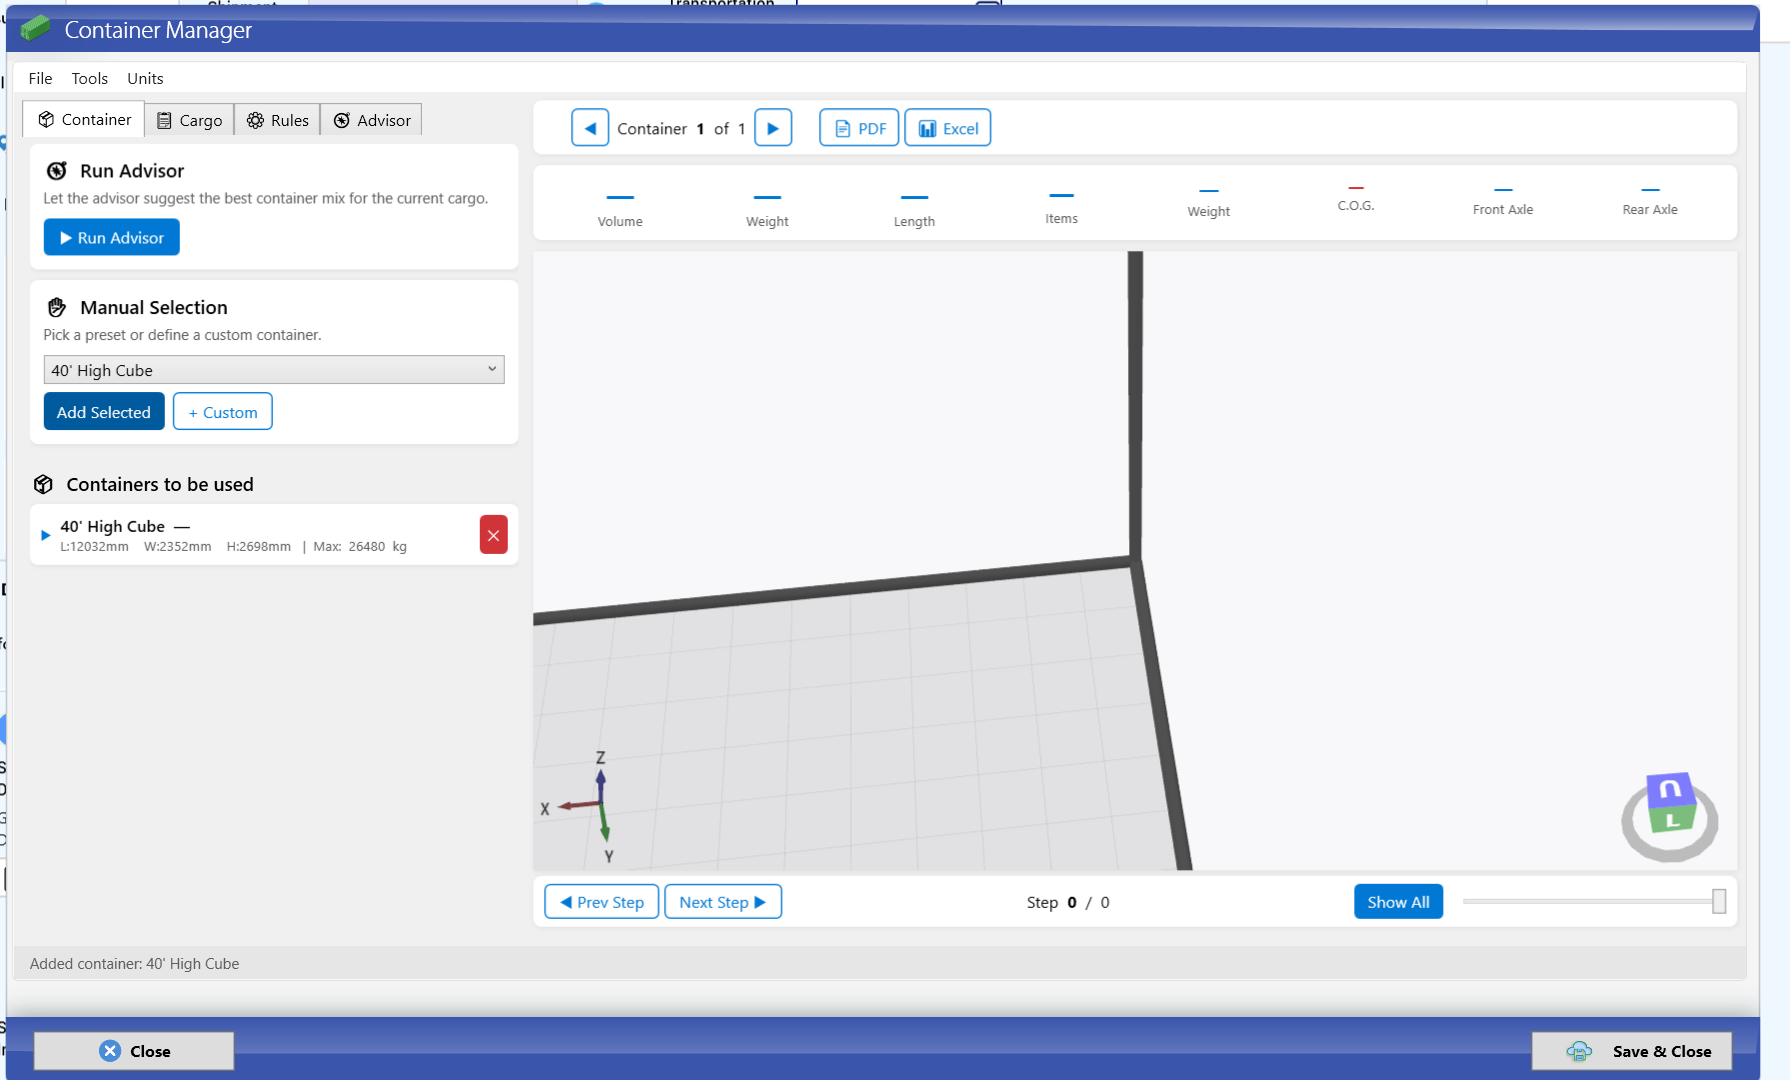Click the Close button at bottom
This screenshot has height=1080, width=1790.
(x=134, y=1051)
